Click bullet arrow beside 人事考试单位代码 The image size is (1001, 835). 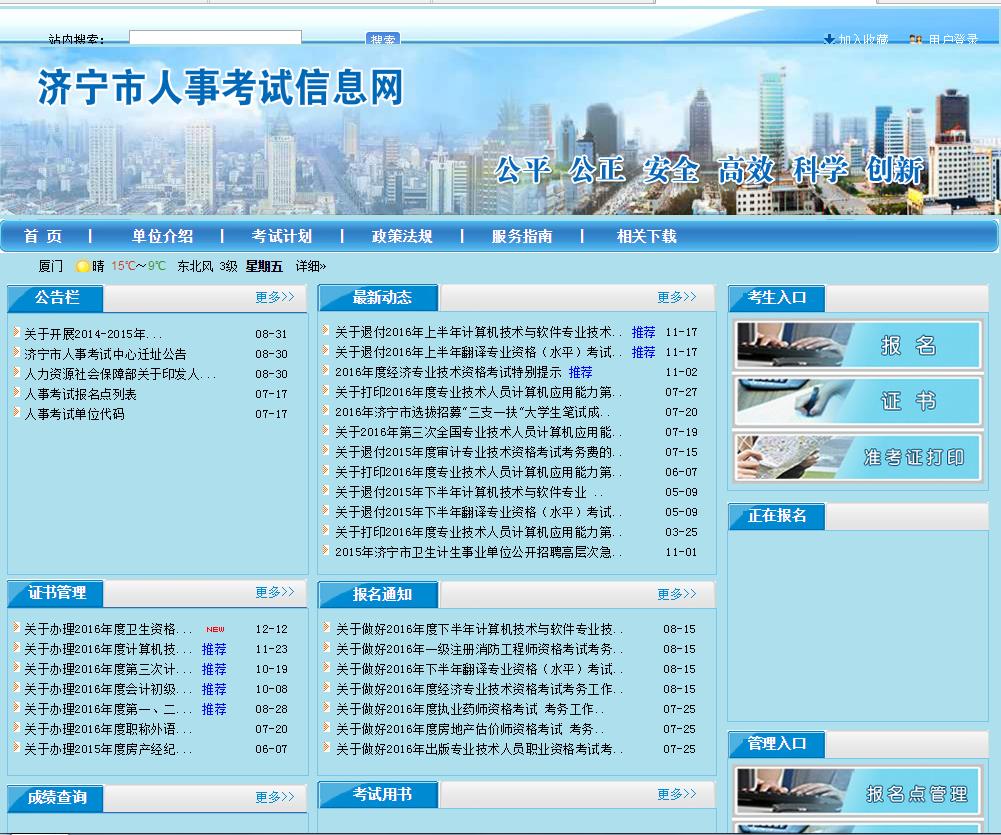pyautogui.click(x=17, y=412)
